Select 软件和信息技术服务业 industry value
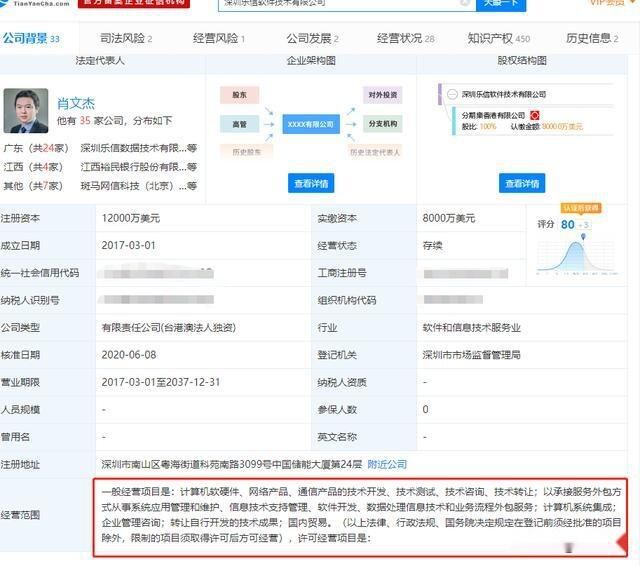Screen dimensions: 640x566 (x=471, y=328)
